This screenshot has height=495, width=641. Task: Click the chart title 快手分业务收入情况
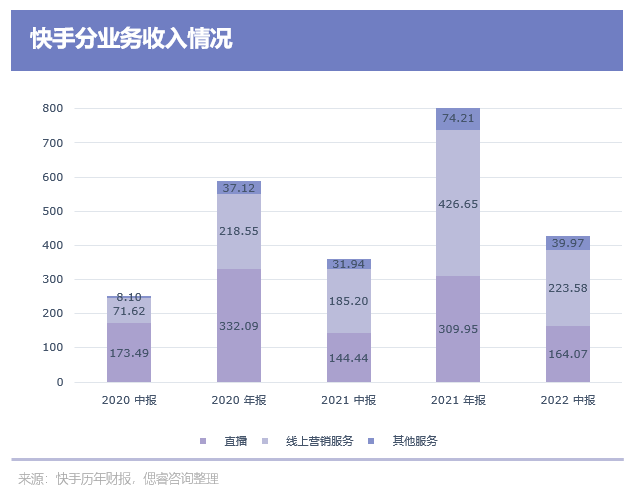coord(131,39)
